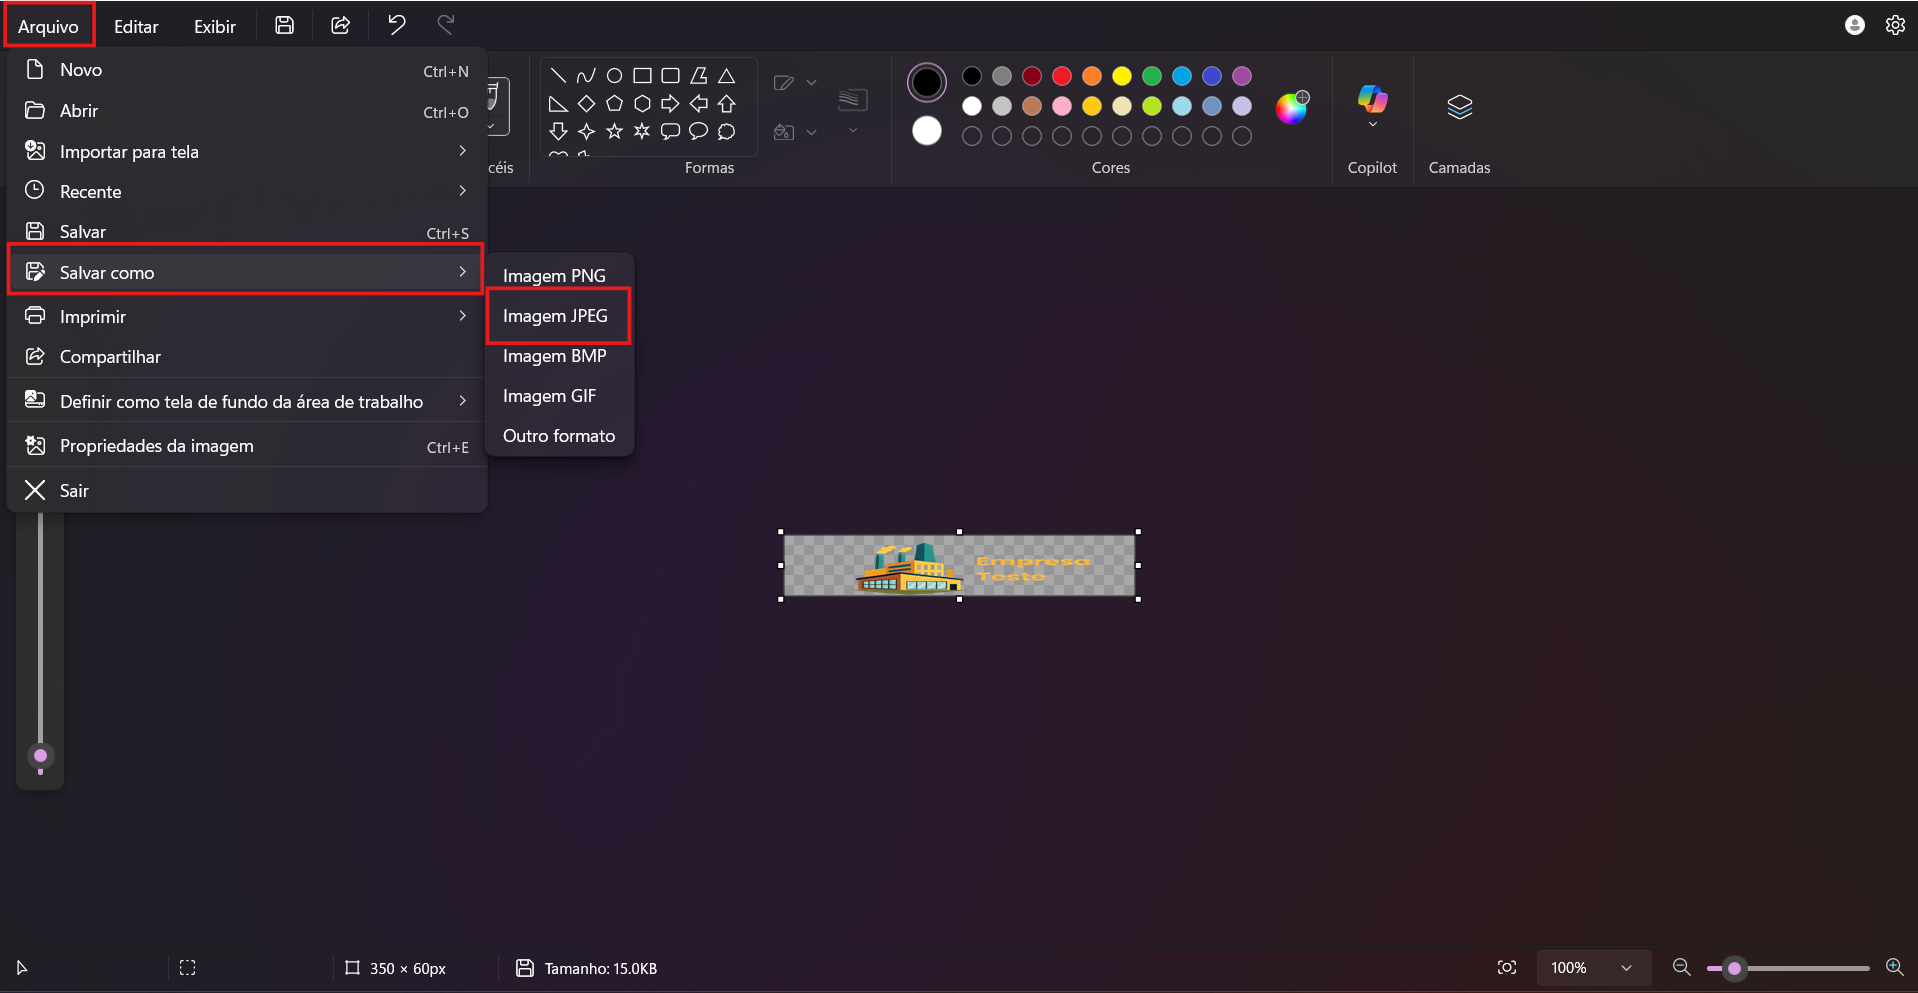Open the Arquivo menu
1918x993 pixels.
coord(48,26)
